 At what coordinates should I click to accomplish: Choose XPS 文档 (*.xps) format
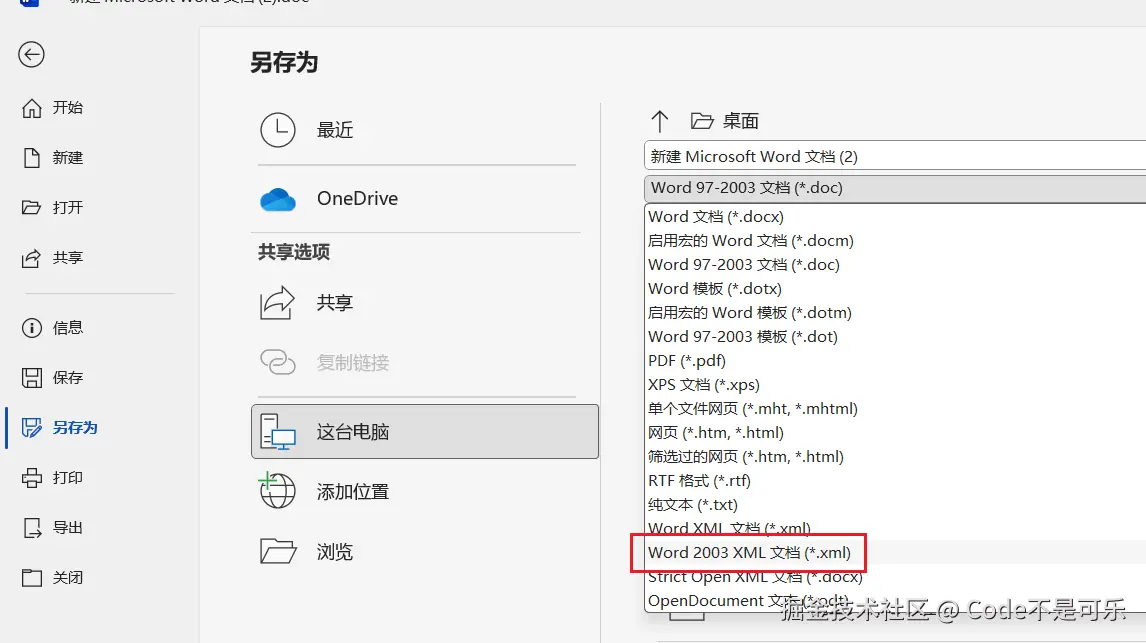(704, 385)
